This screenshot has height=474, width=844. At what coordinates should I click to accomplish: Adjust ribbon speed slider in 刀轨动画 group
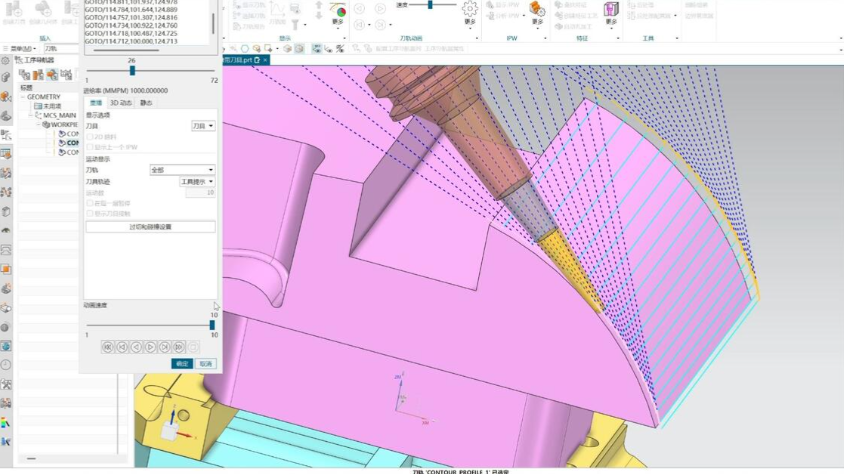pyautogui.click(x=430, y=5)
